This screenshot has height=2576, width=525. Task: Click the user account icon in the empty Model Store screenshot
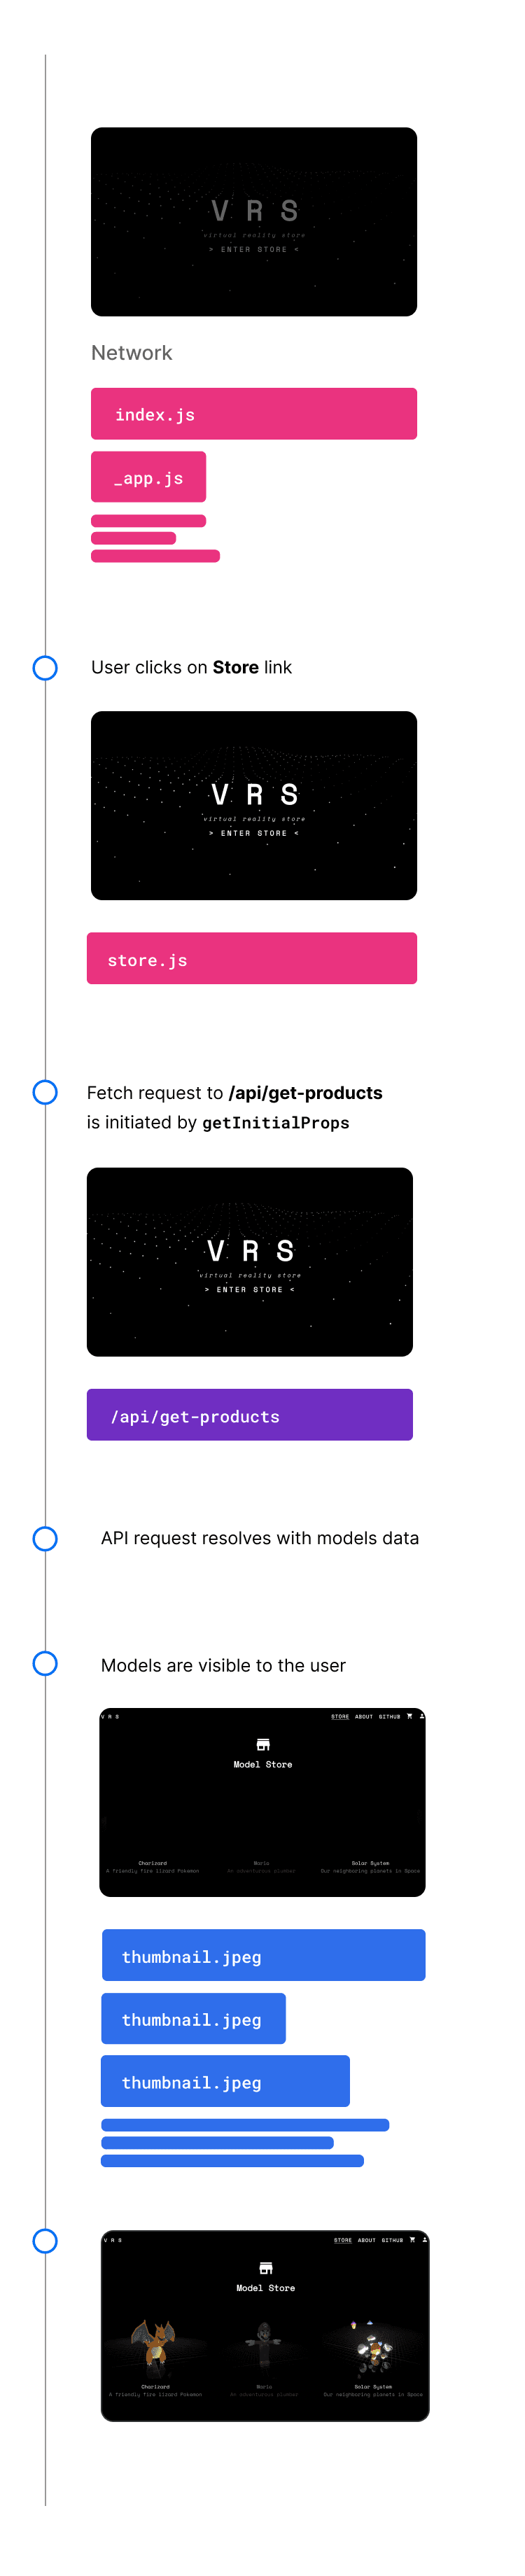pos(422,1716)
